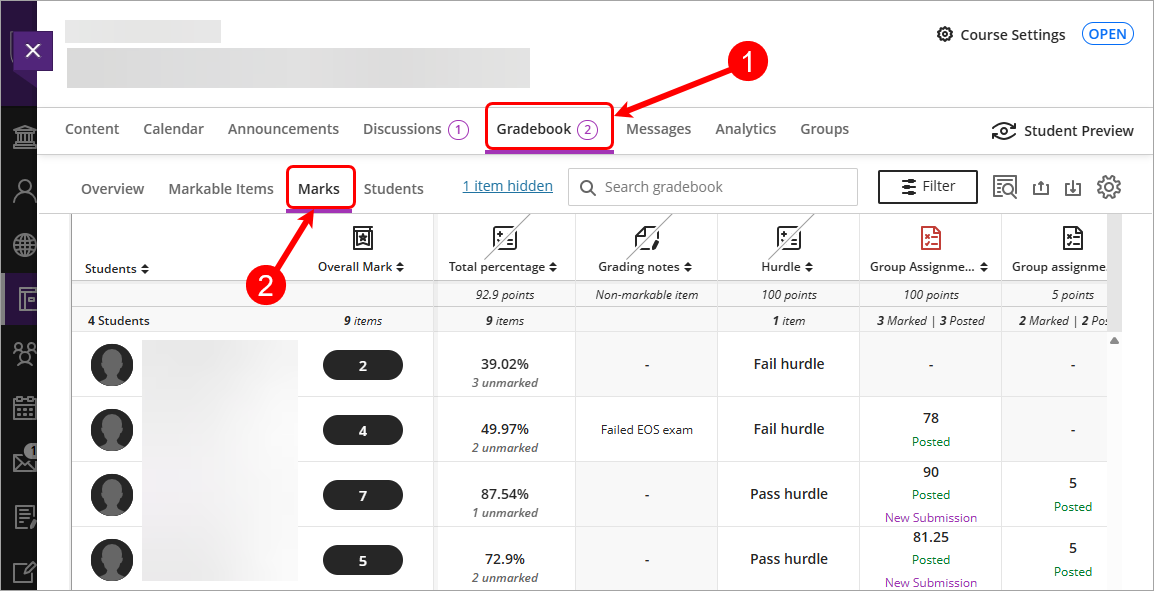The height and width of the screenshot is (591, 1154).
Task: Open gradebook settings gear icon
Action: tap(1109, 187)
